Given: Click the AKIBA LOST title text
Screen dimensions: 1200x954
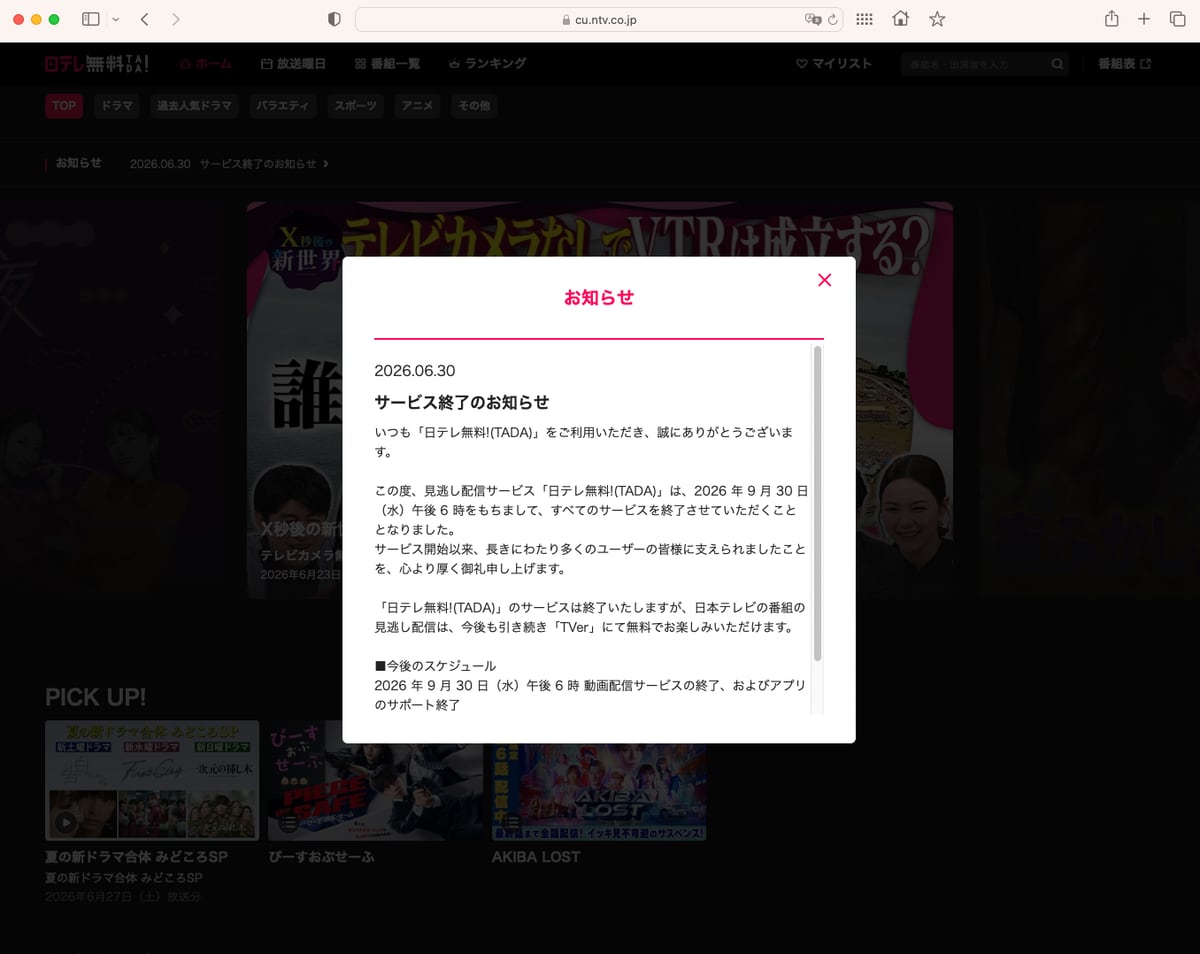Looking at the screenshot, I should pos(535,857).
